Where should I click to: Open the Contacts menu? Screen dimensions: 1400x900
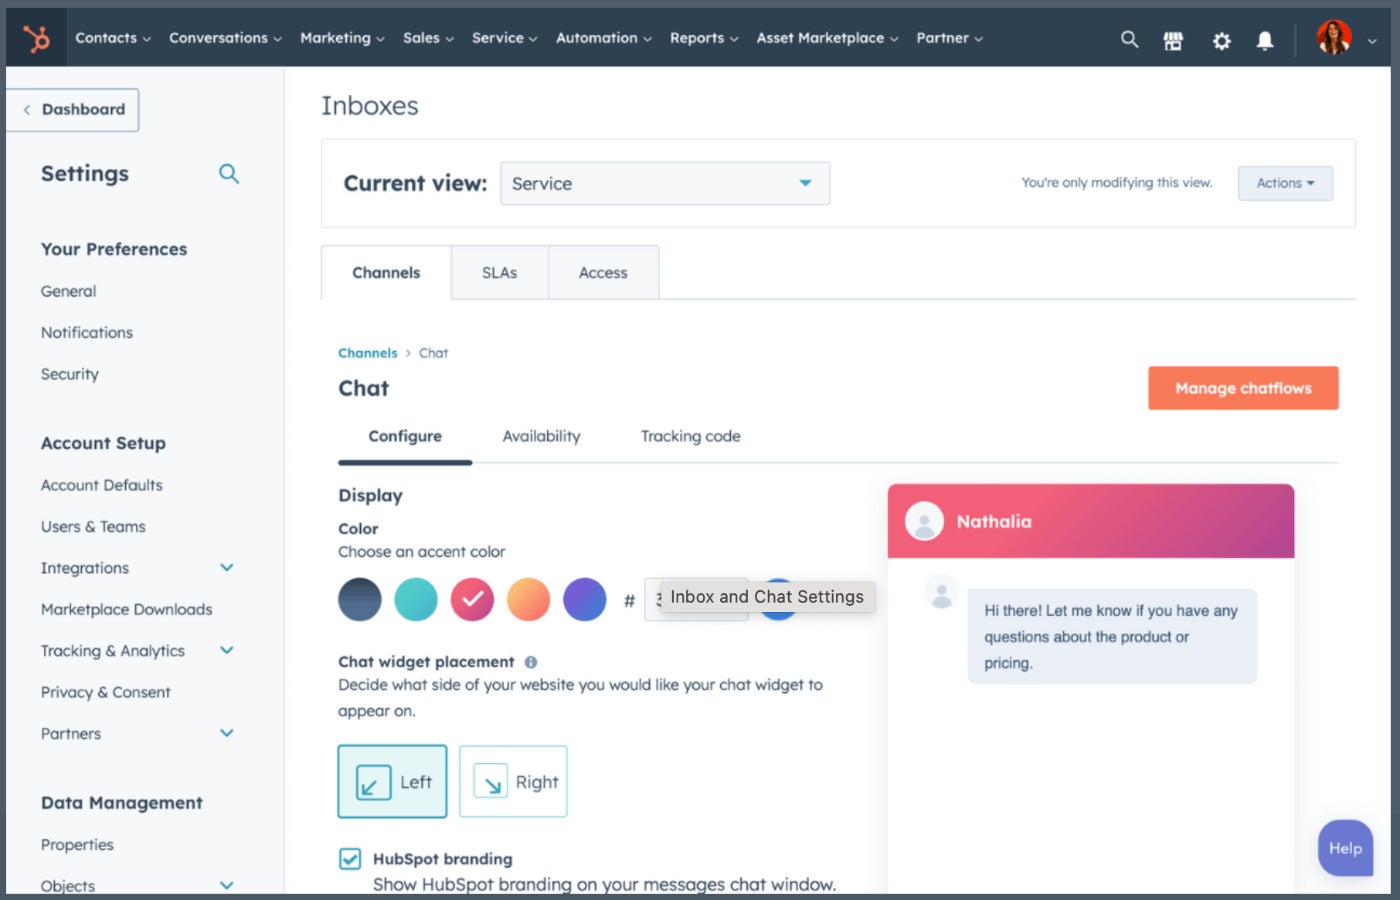(113, 38)
